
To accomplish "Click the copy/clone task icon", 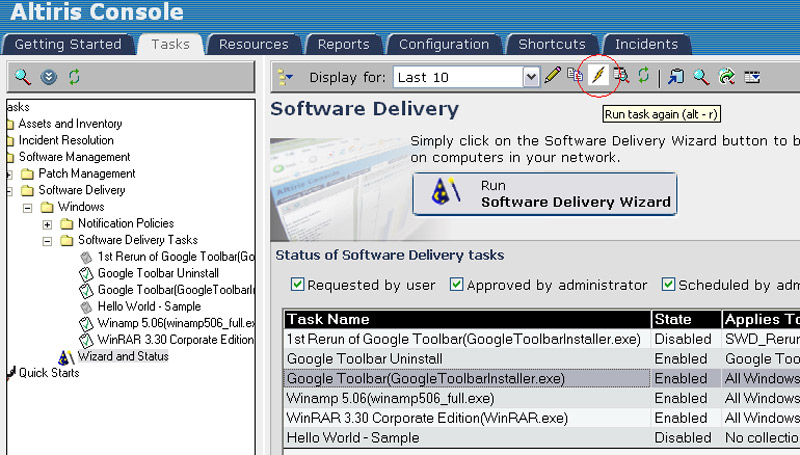I will 575,75.
